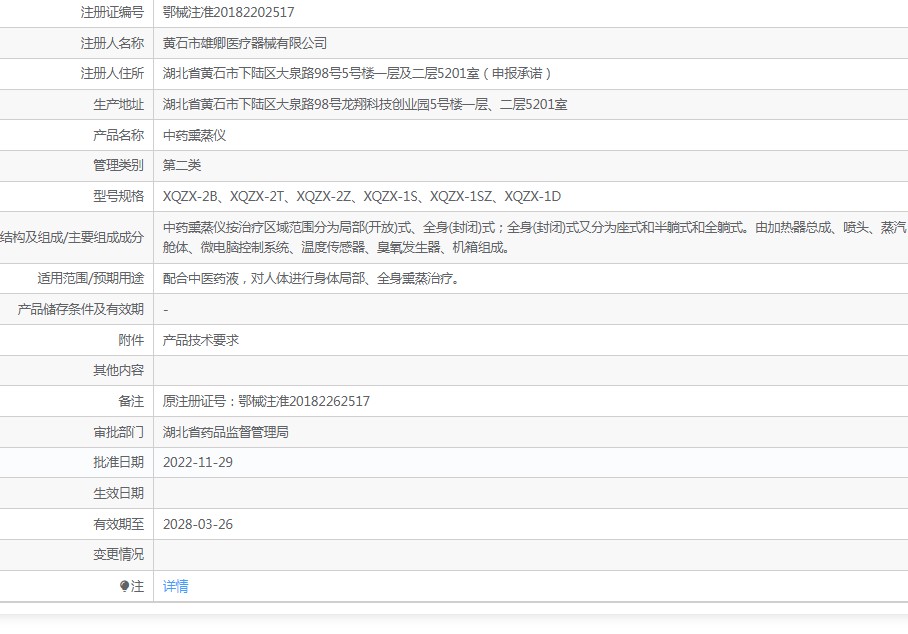This screenshot has width=908, height=634.
Task: Select company name 黄石市雄卿医疗器械有限公司
Action: [244, 43]
